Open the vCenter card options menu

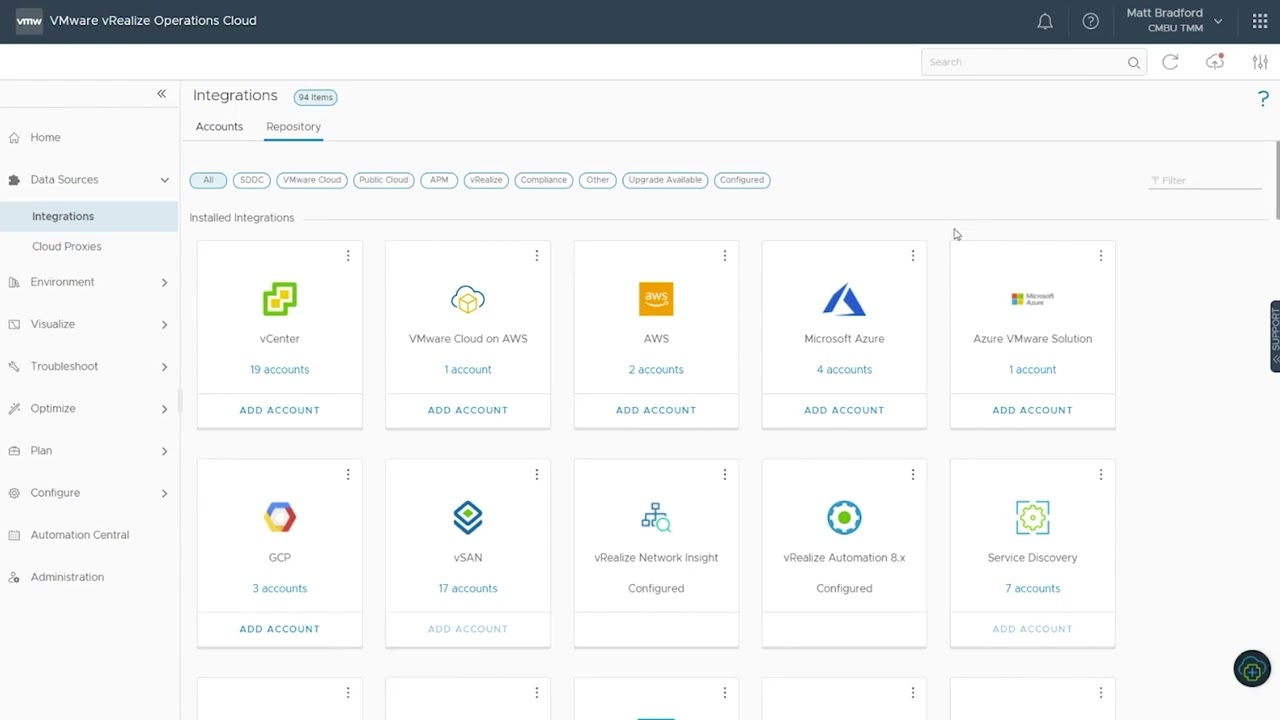coord(348,256)
